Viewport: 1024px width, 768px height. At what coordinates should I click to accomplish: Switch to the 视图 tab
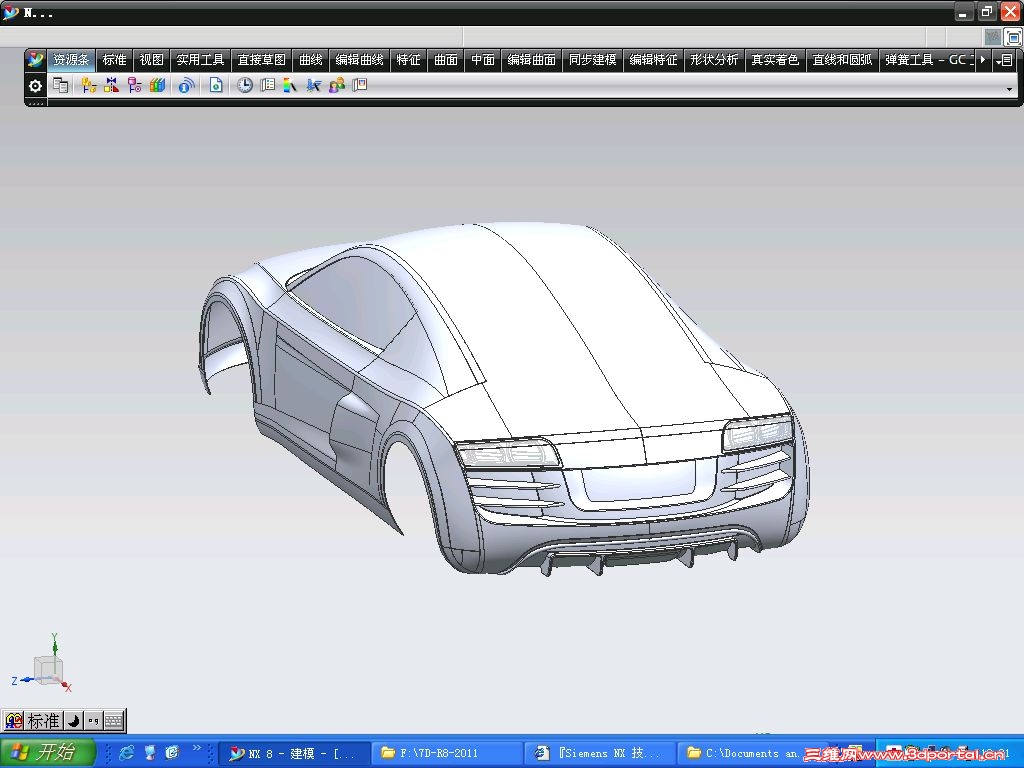click(152, 60)
